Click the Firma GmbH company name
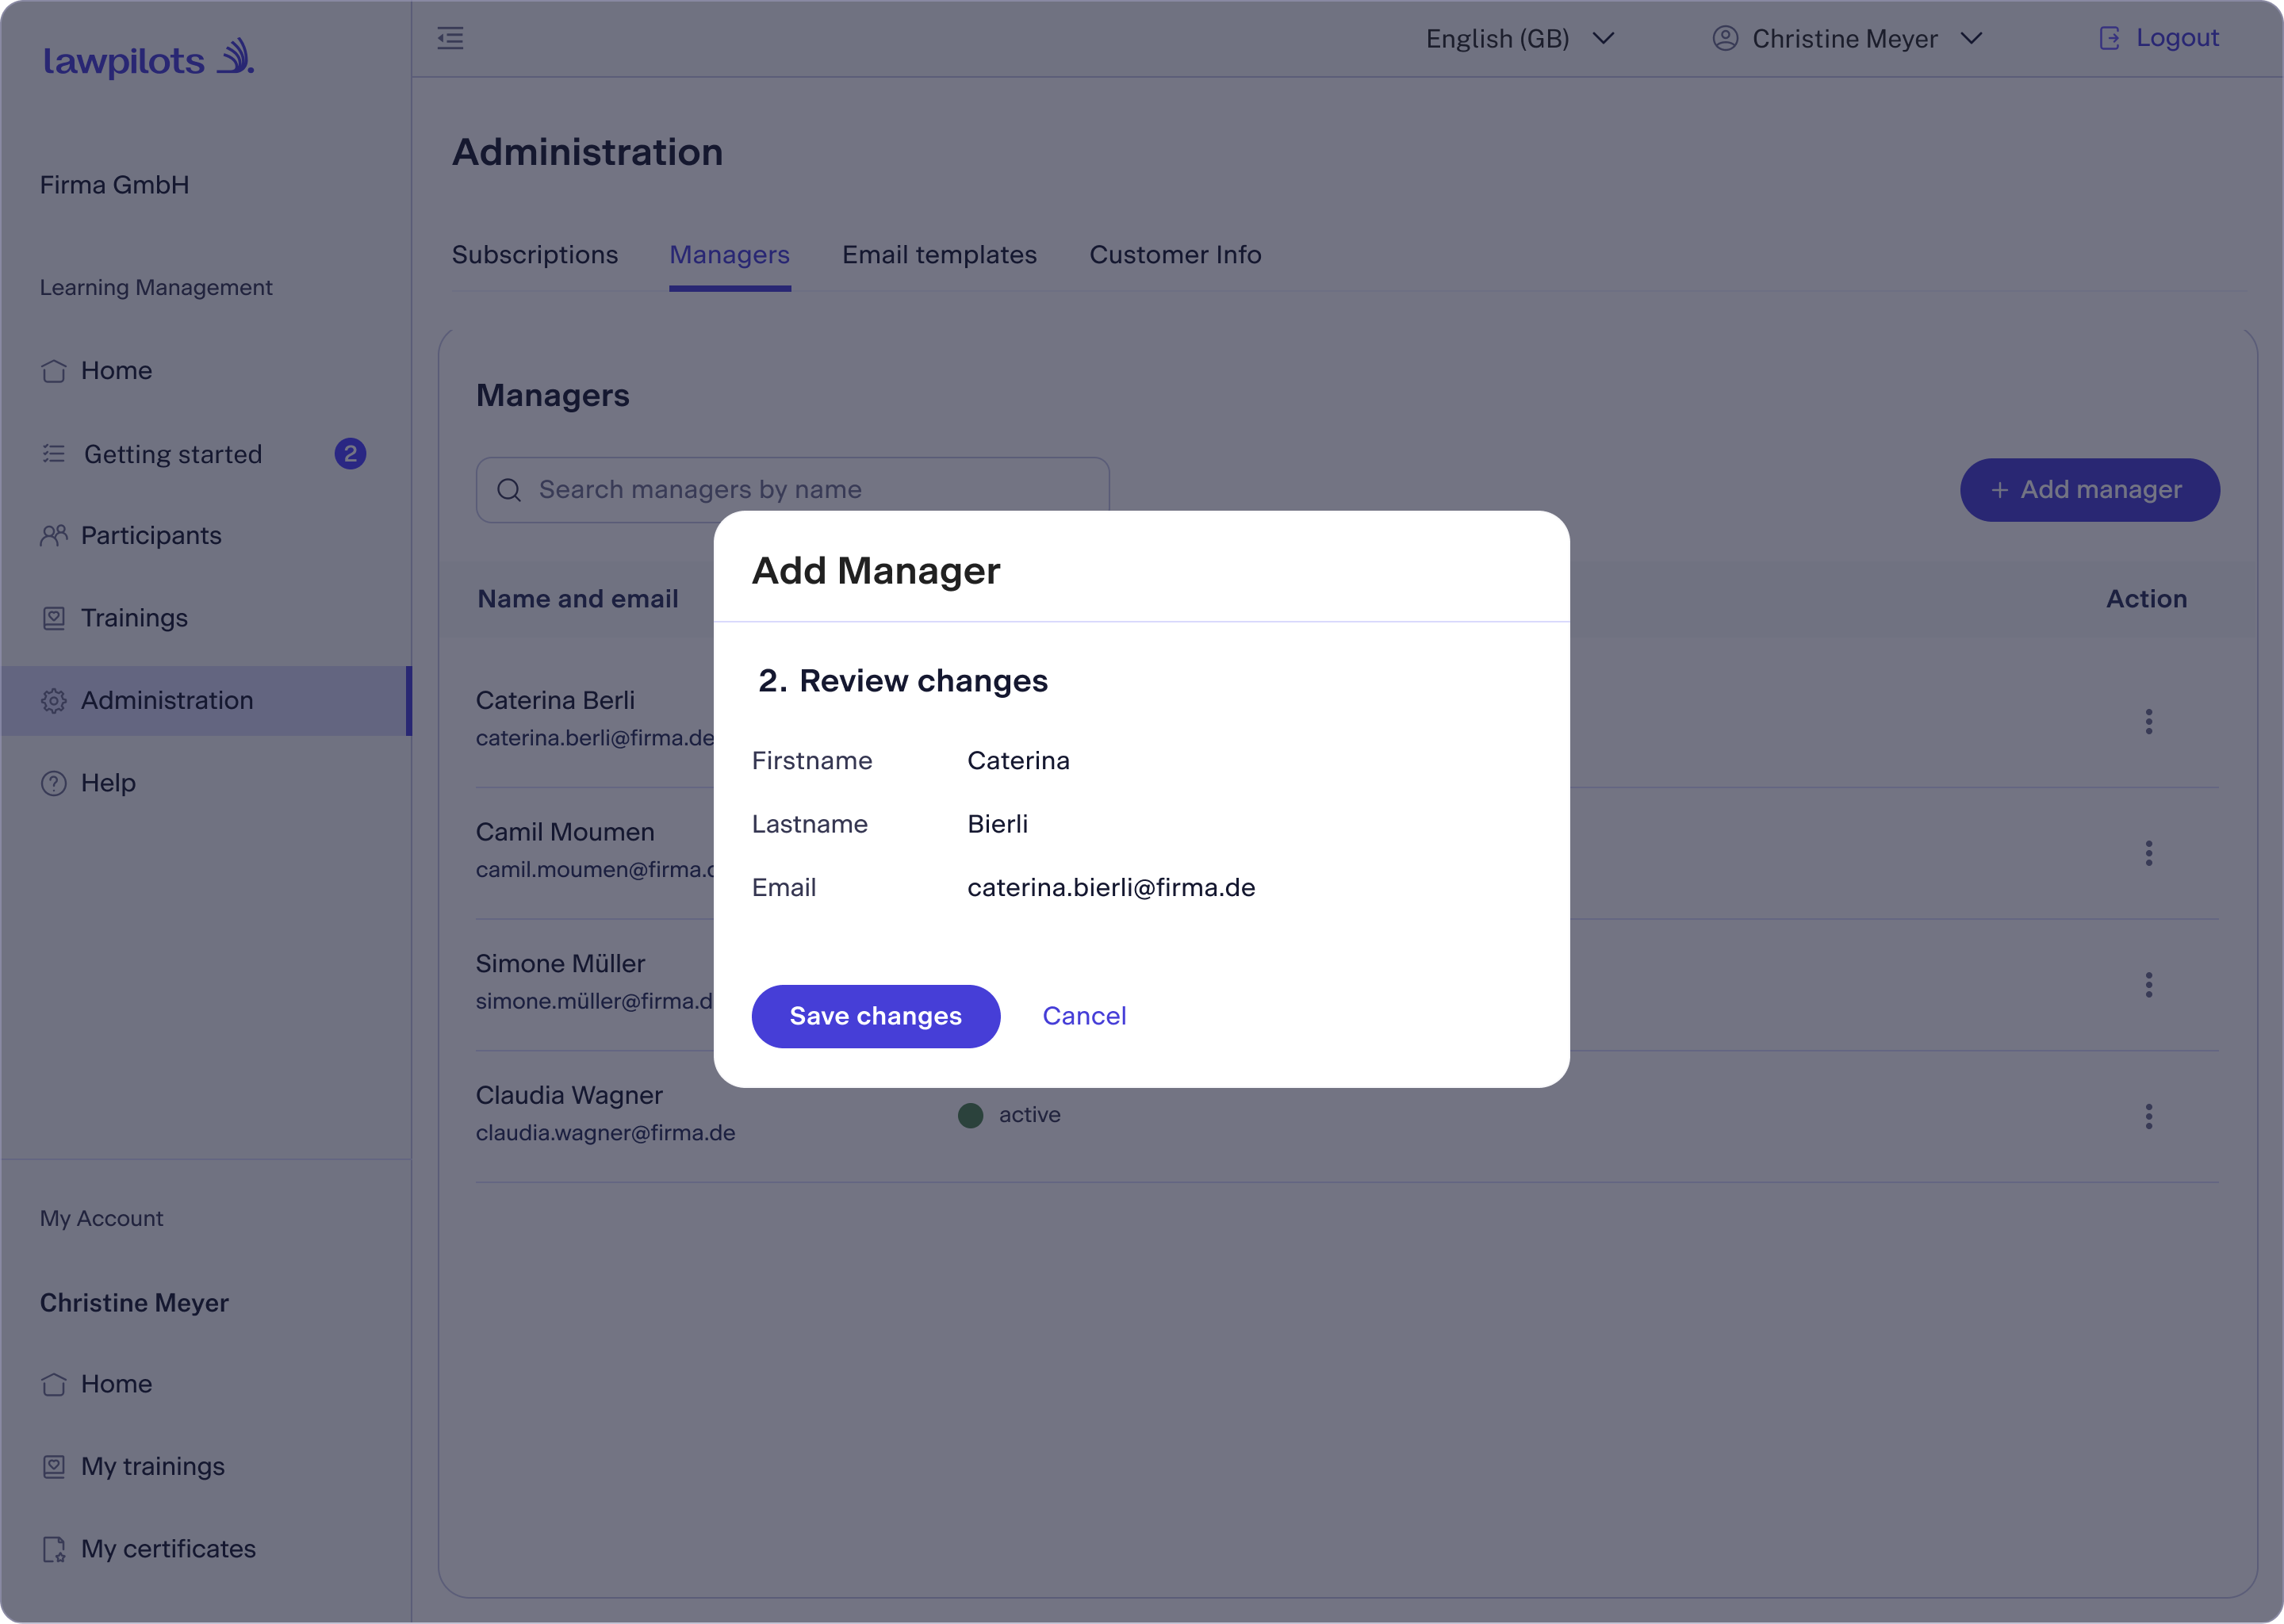Screen dimensions: 2284x1624 [114, 185]
